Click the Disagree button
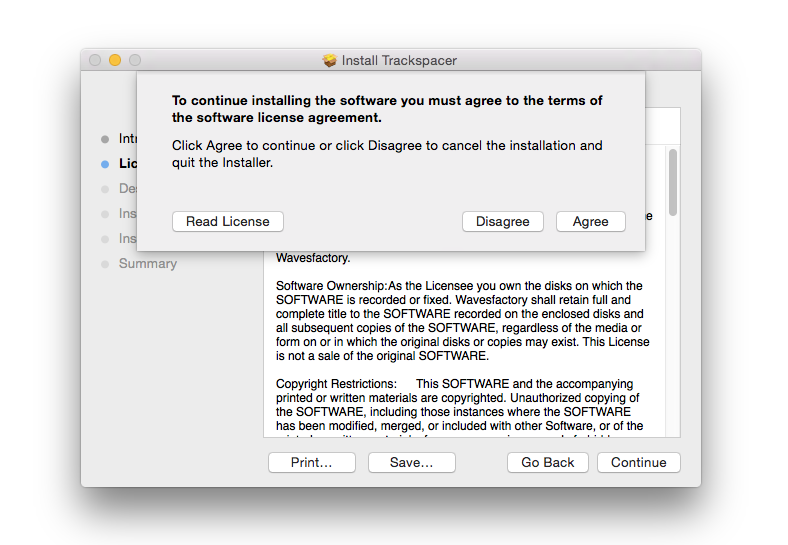The width and height of the screenshot is (788, 545). pos(503,222)
